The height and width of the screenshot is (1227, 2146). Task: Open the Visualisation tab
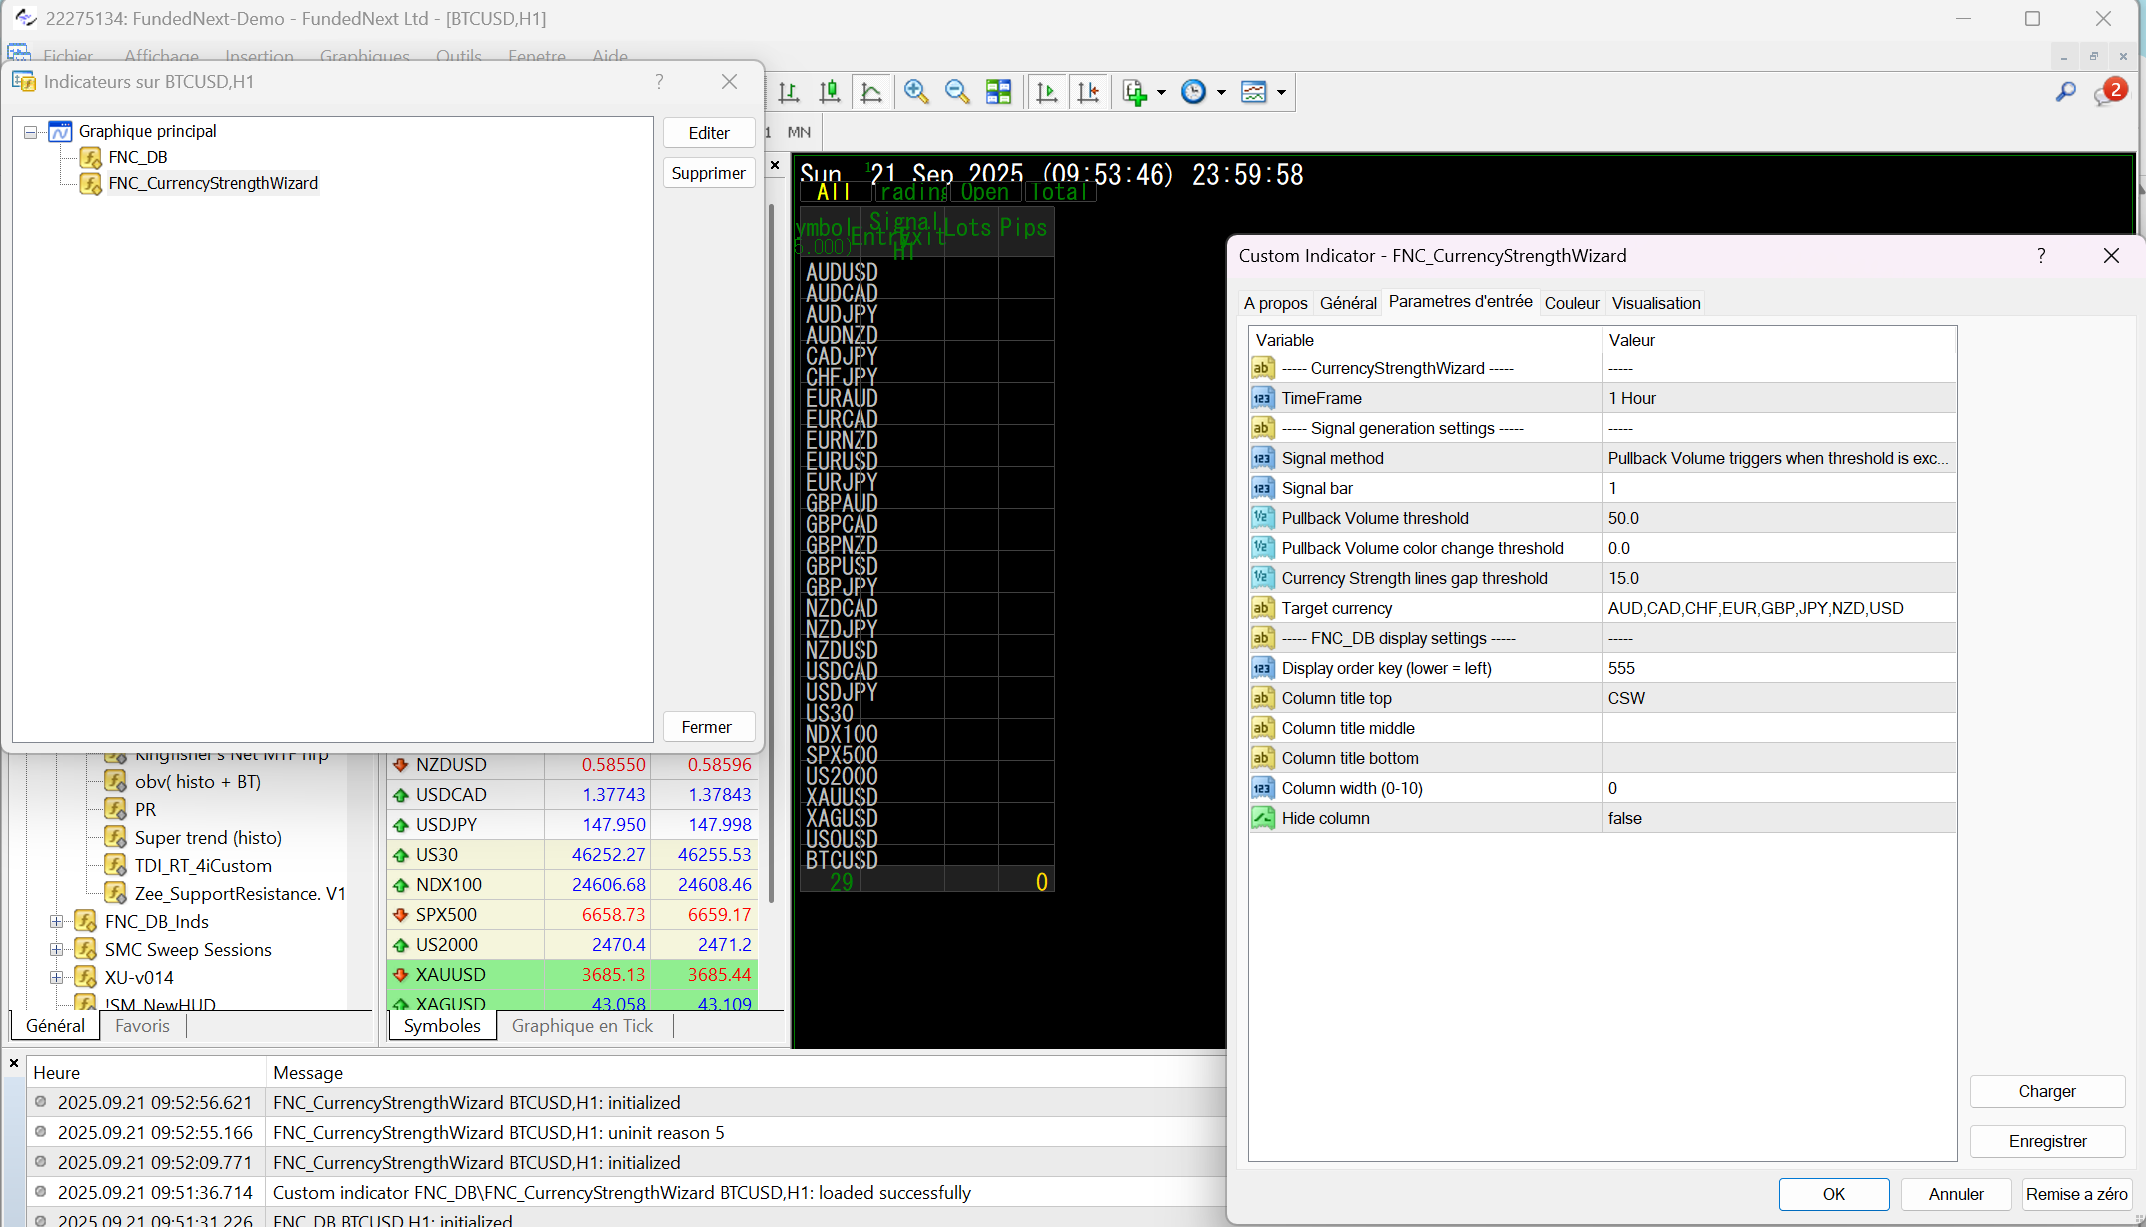click(1655, 303)
